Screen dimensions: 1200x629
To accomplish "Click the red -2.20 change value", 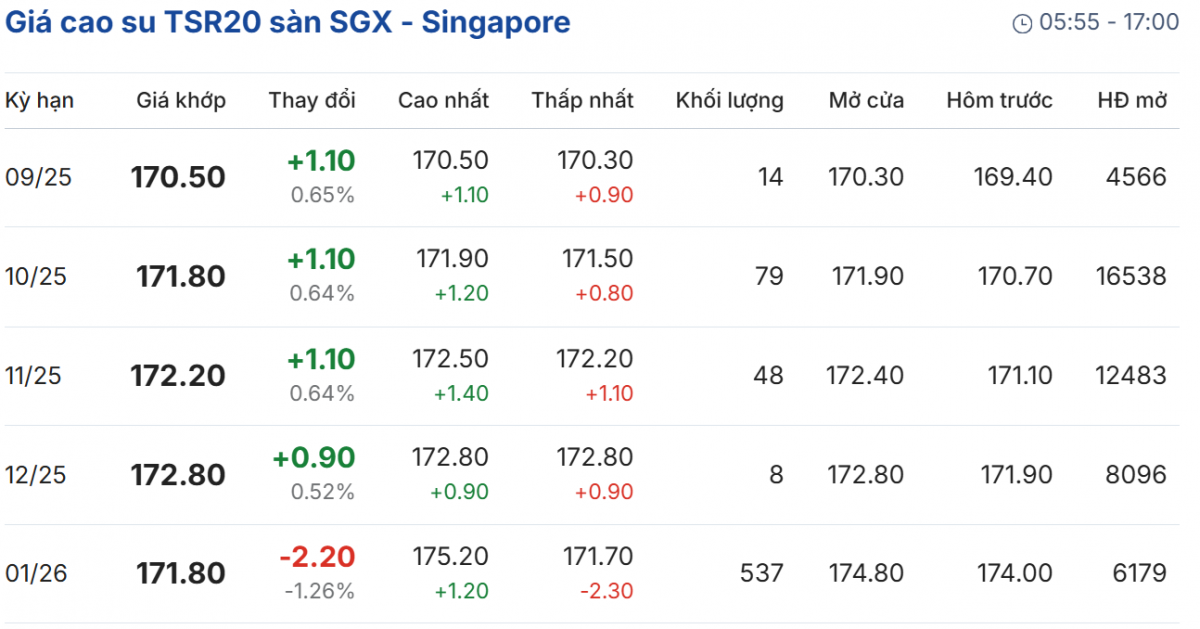I will click(316, 557).
